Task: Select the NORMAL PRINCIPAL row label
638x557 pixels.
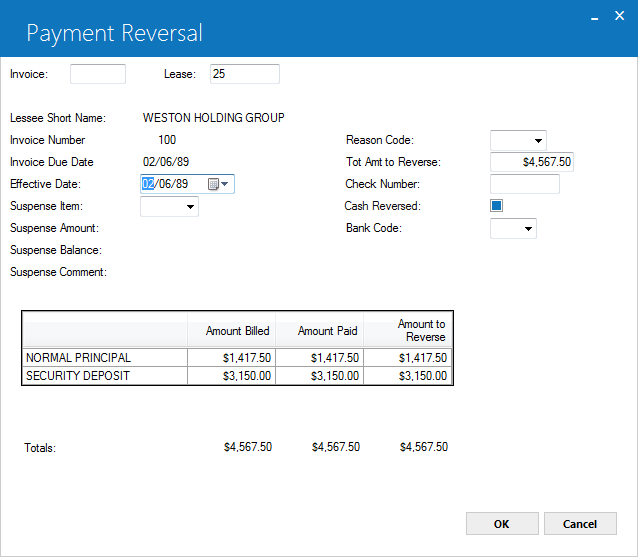Action: 105,358
